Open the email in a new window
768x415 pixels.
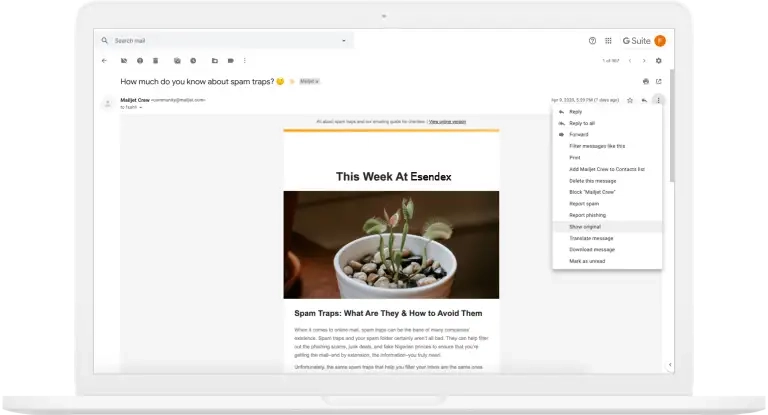point(658,81)
